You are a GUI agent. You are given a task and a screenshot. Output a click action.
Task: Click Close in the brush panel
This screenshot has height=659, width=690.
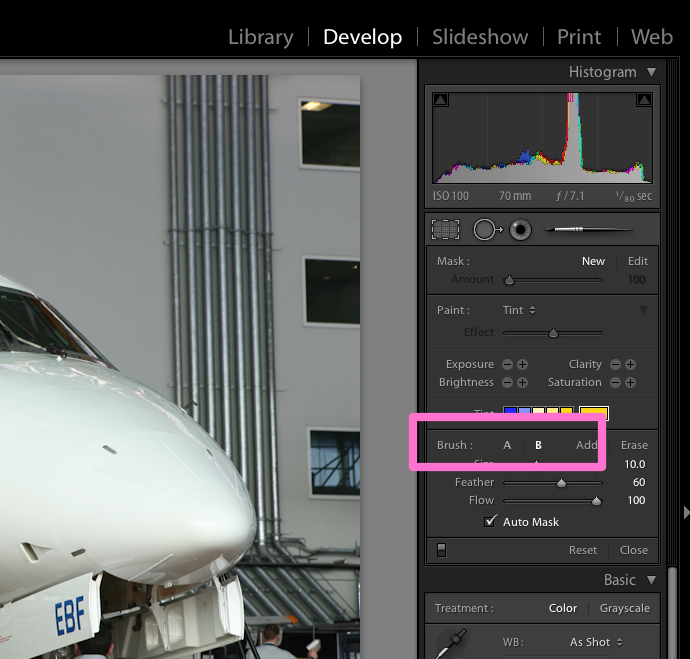[634, 550]
